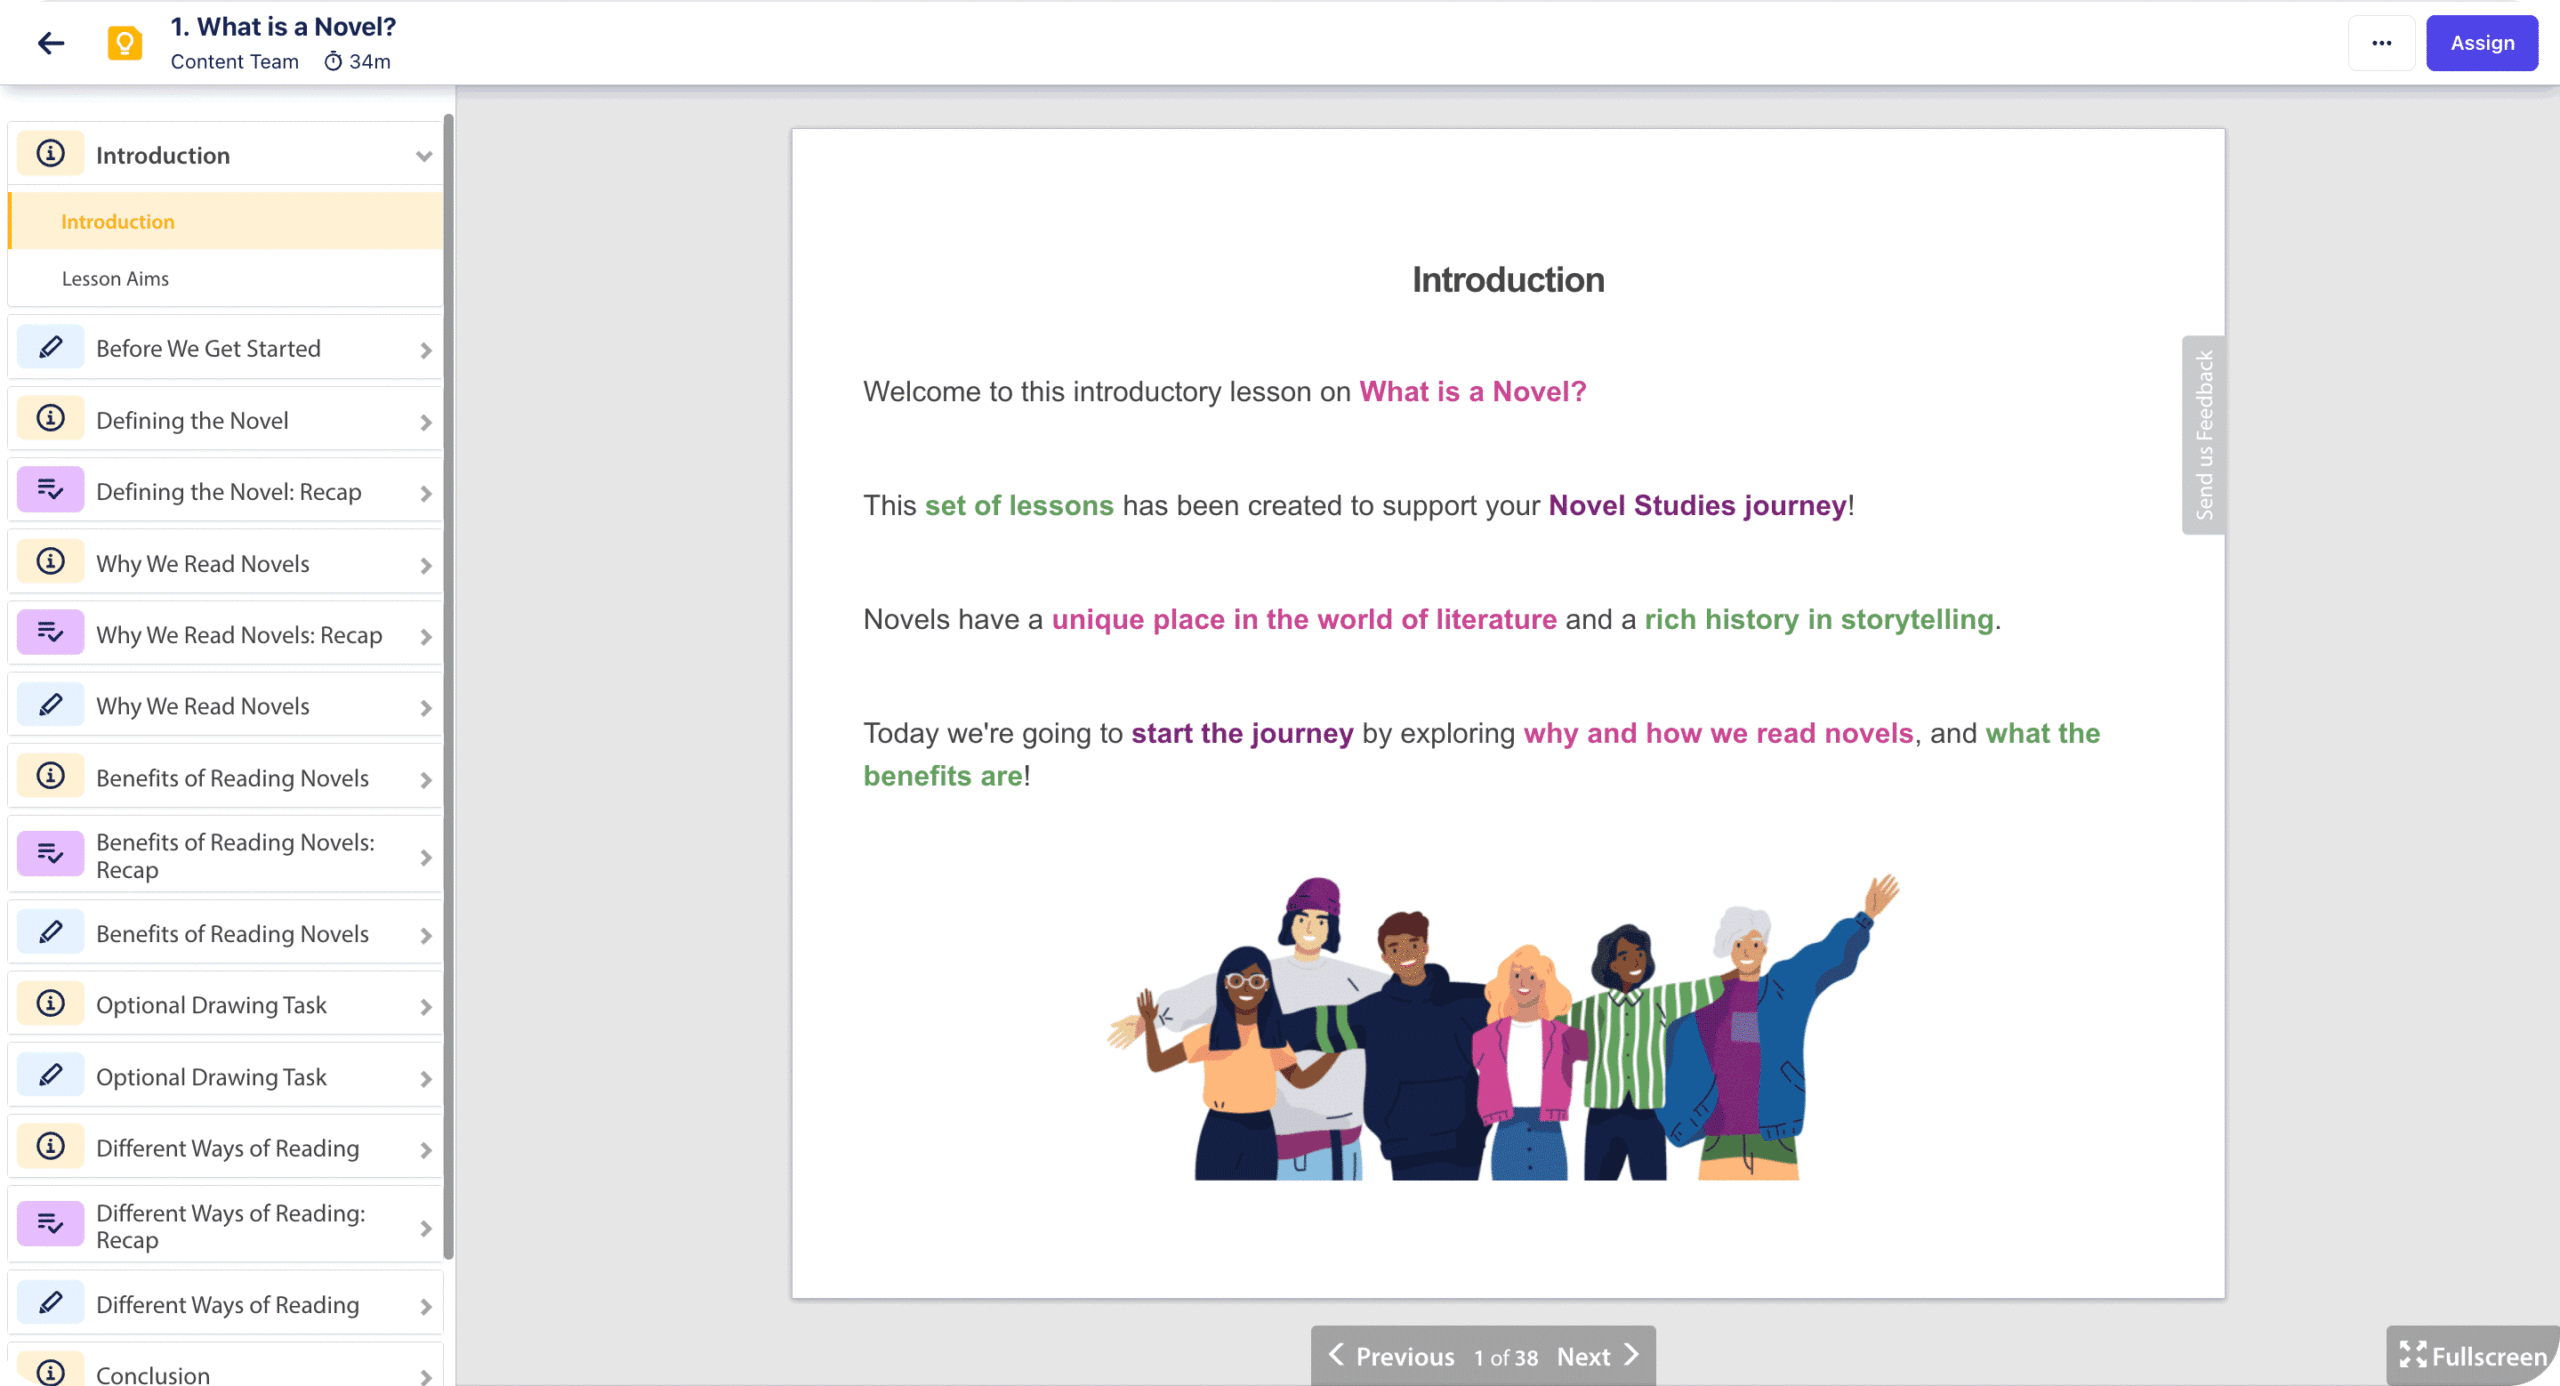
Task: Expand the Conclusion section arrow
Action: [426, 1376]
